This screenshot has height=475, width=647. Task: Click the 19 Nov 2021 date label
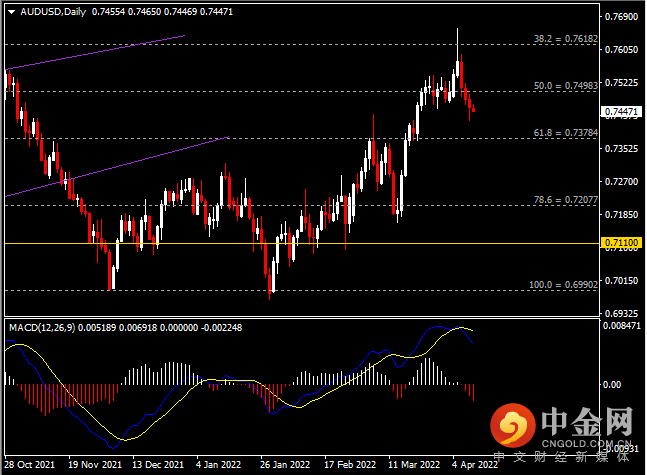pos(95,465)
